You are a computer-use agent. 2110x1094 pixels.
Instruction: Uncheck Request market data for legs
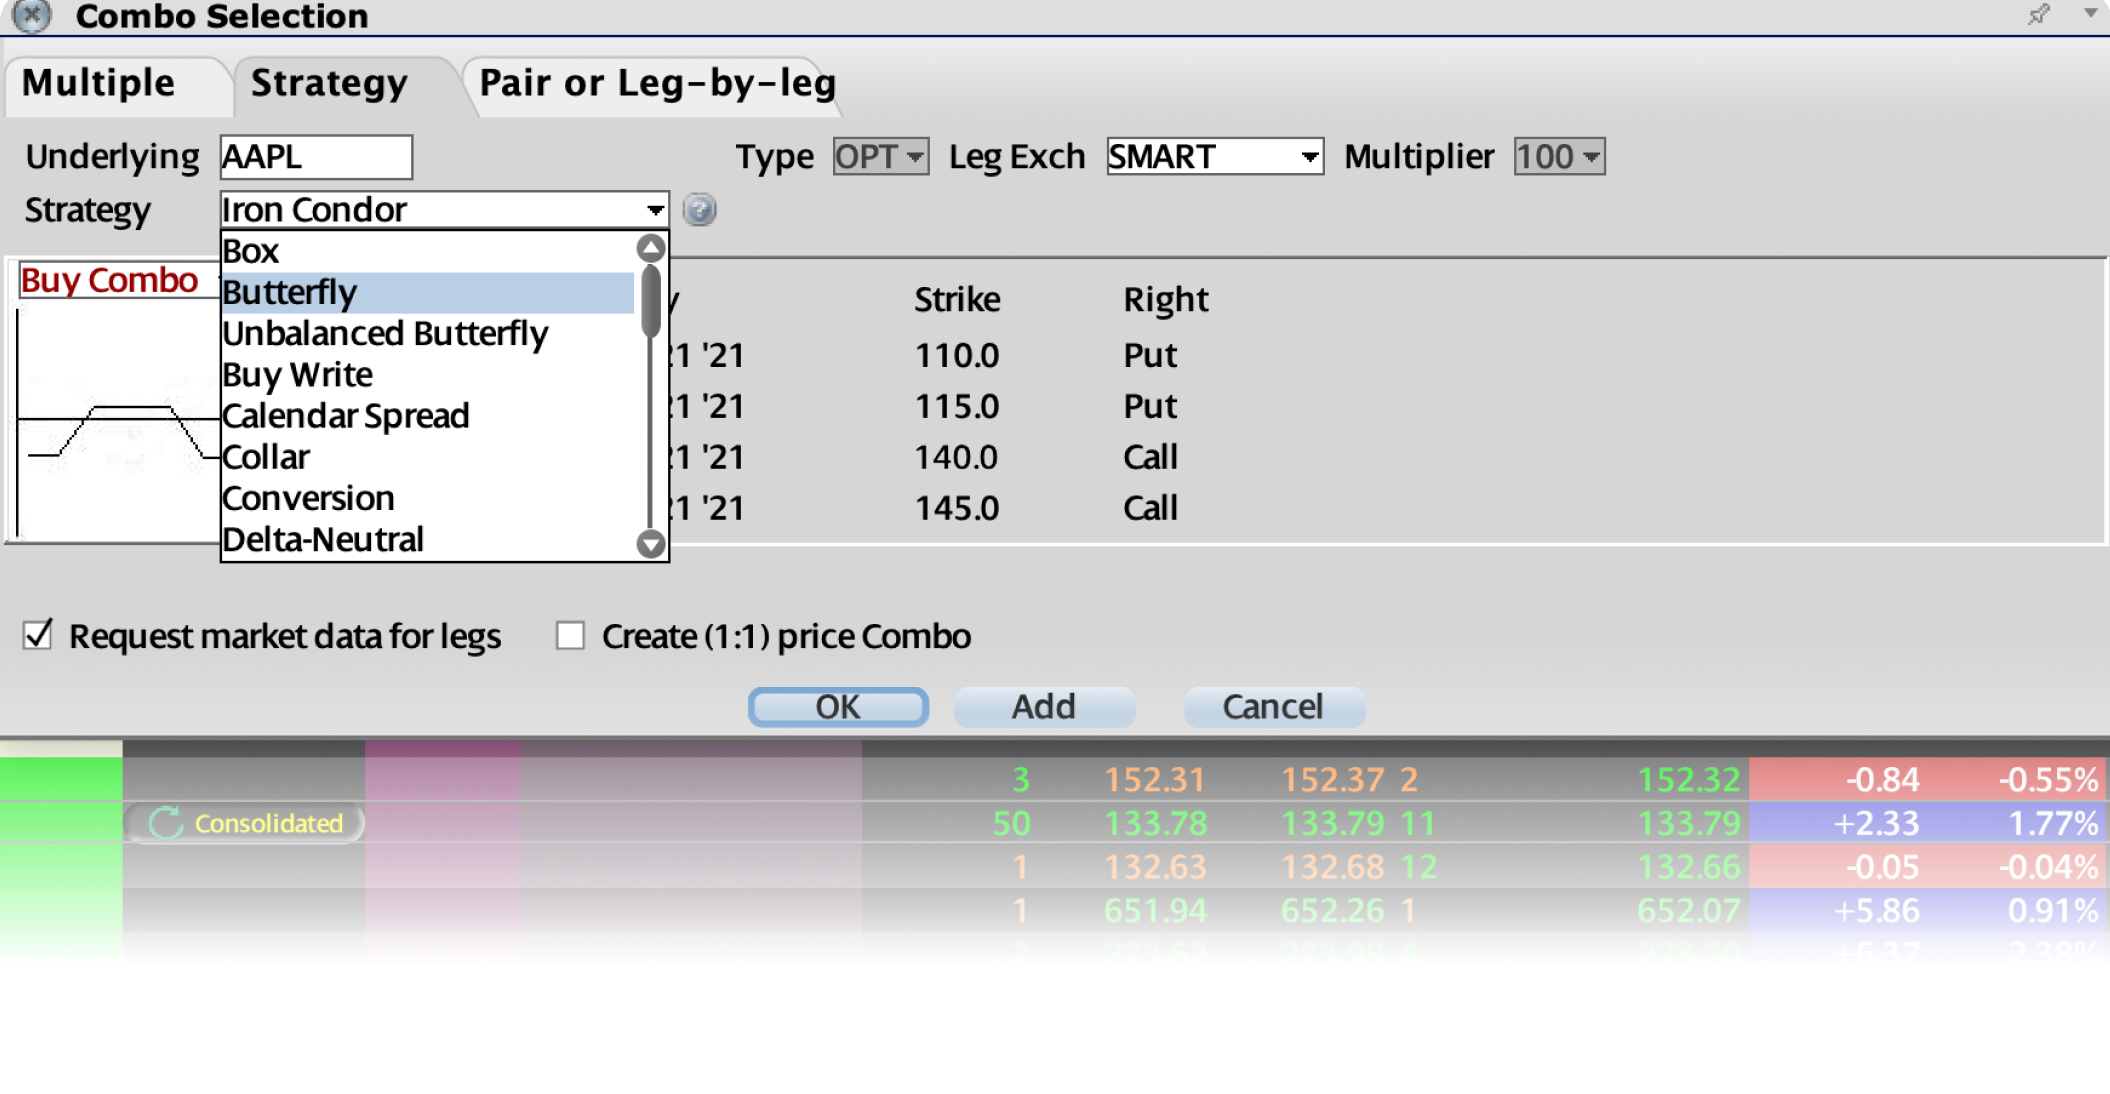pos(38,635)
